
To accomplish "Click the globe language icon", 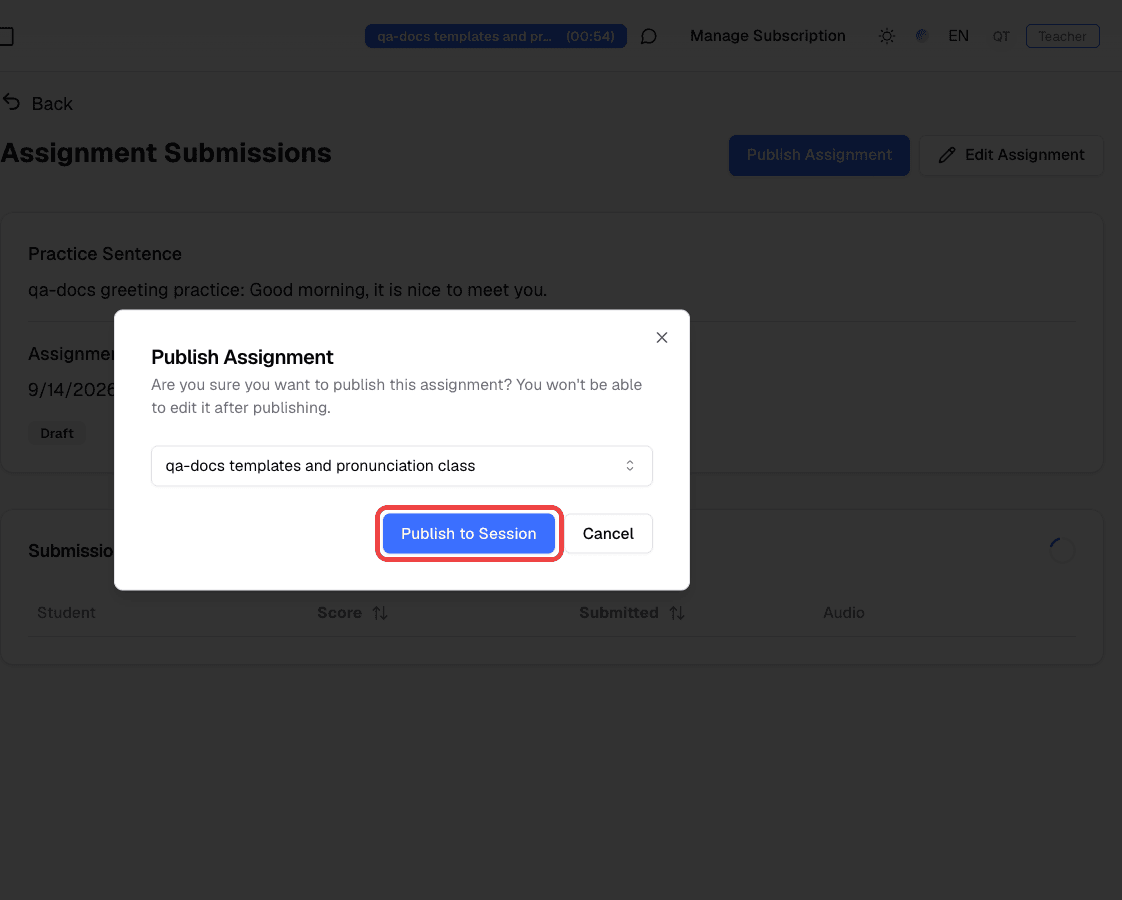I will [x=922, y=36].
